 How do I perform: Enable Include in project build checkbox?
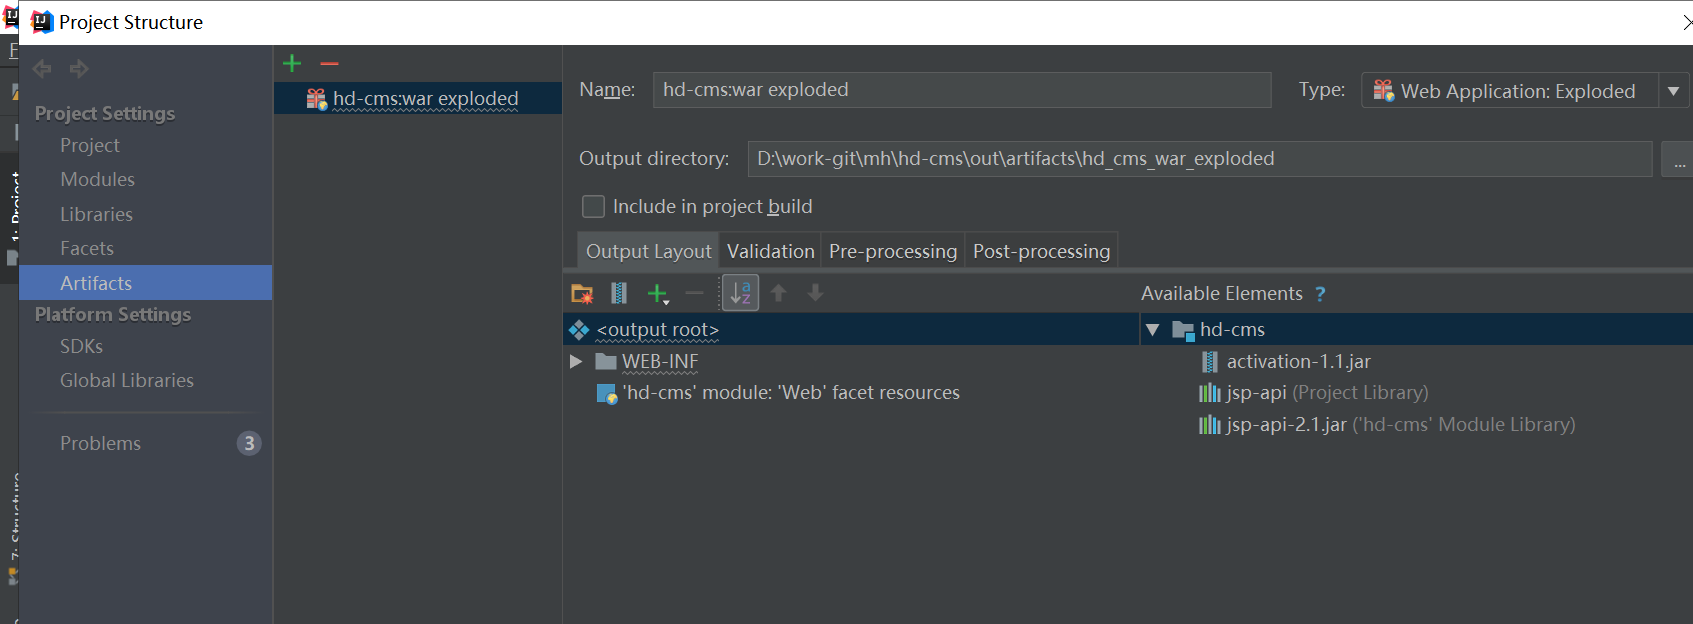[593, 207]
